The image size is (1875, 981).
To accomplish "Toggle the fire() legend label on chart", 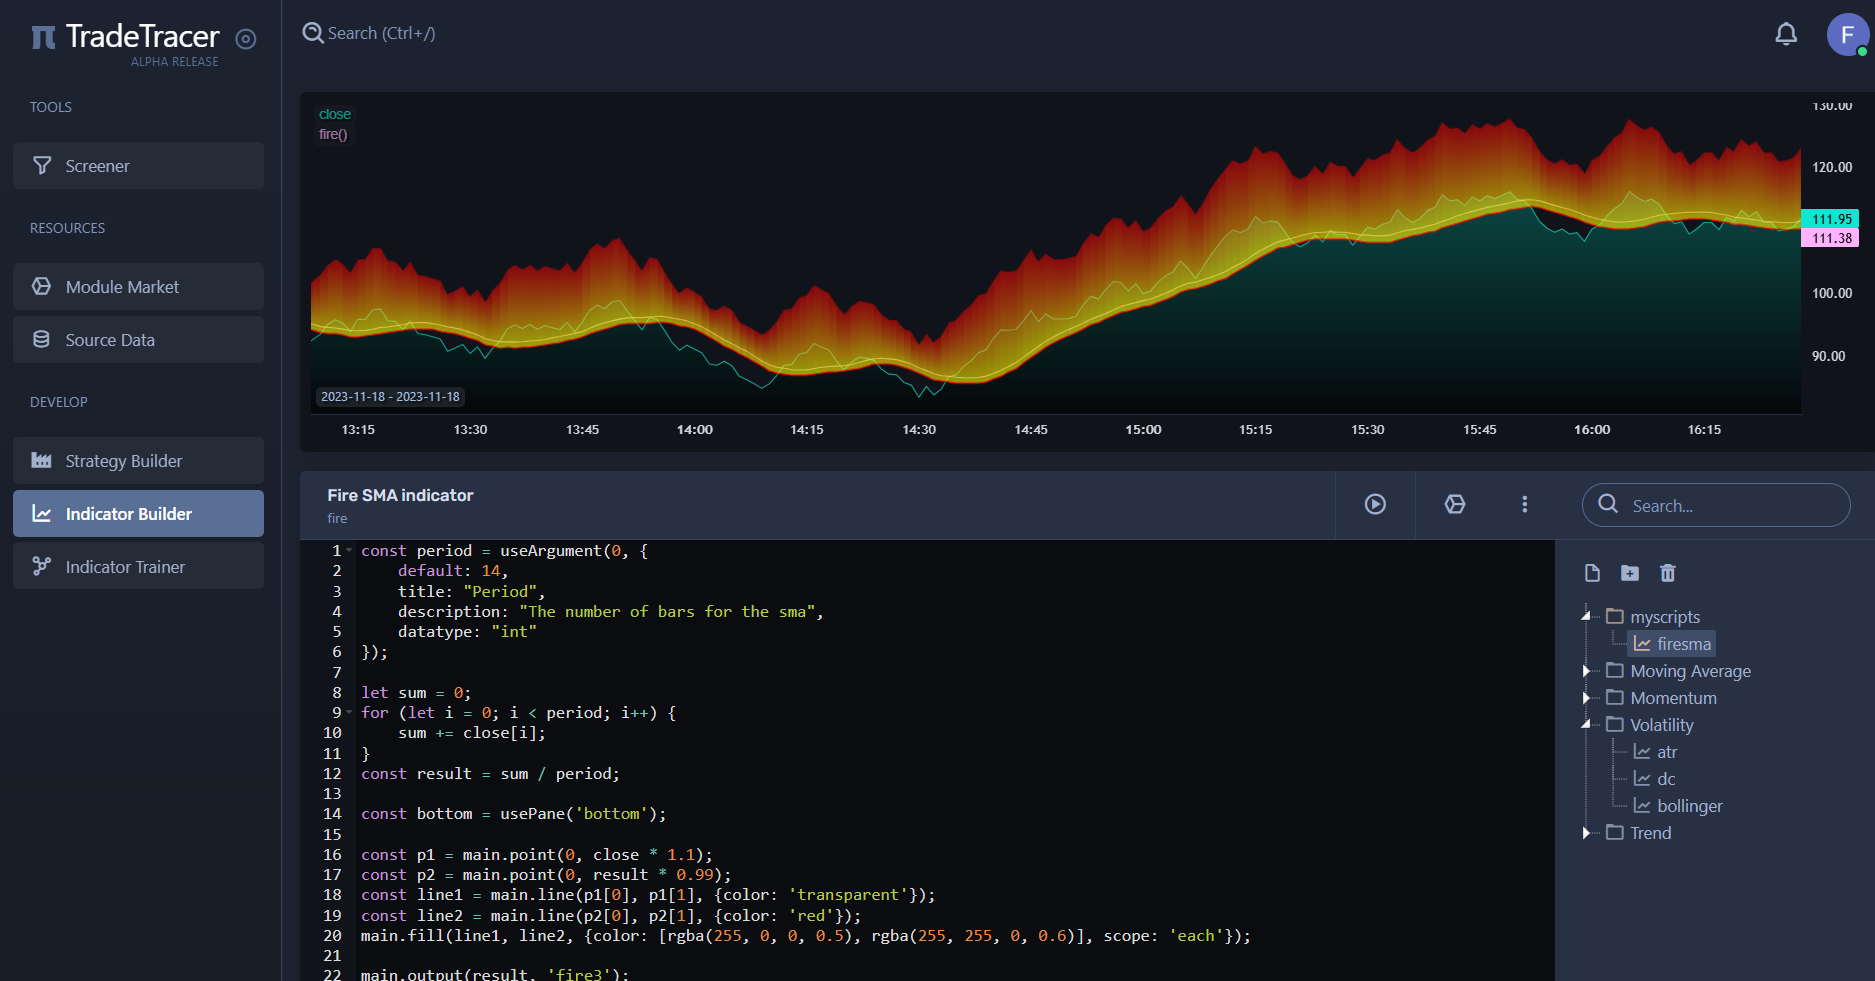I will 333,135.
